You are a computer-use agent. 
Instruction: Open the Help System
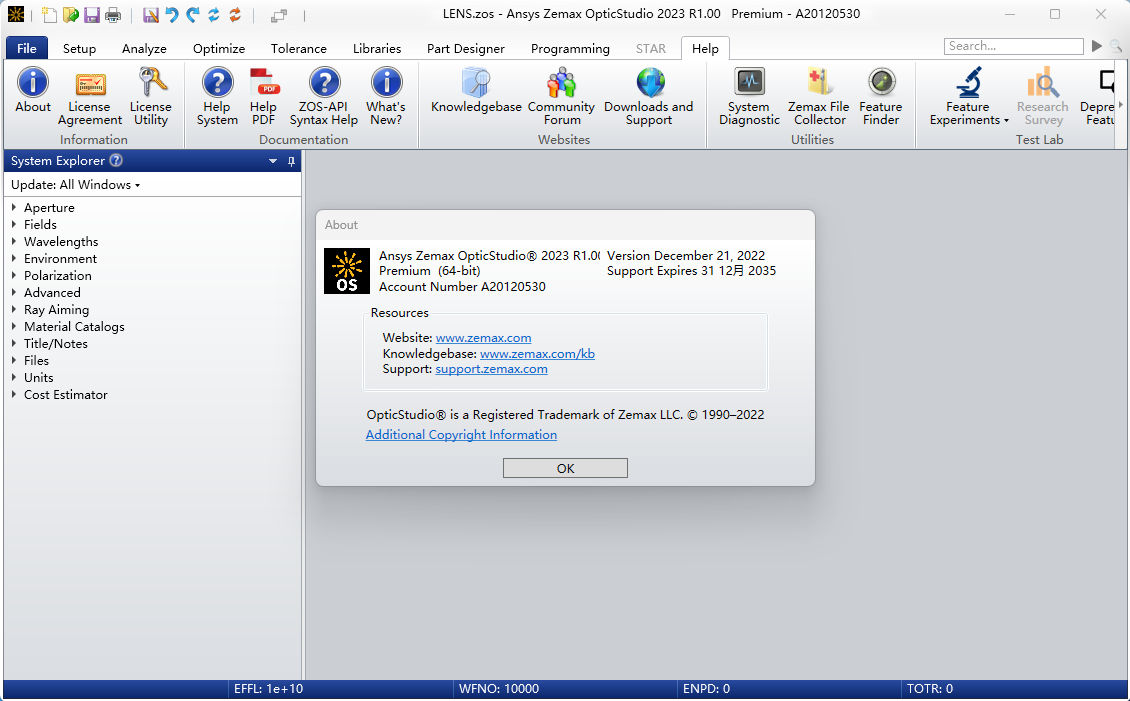pyautogui.click(x=217, y=97)
